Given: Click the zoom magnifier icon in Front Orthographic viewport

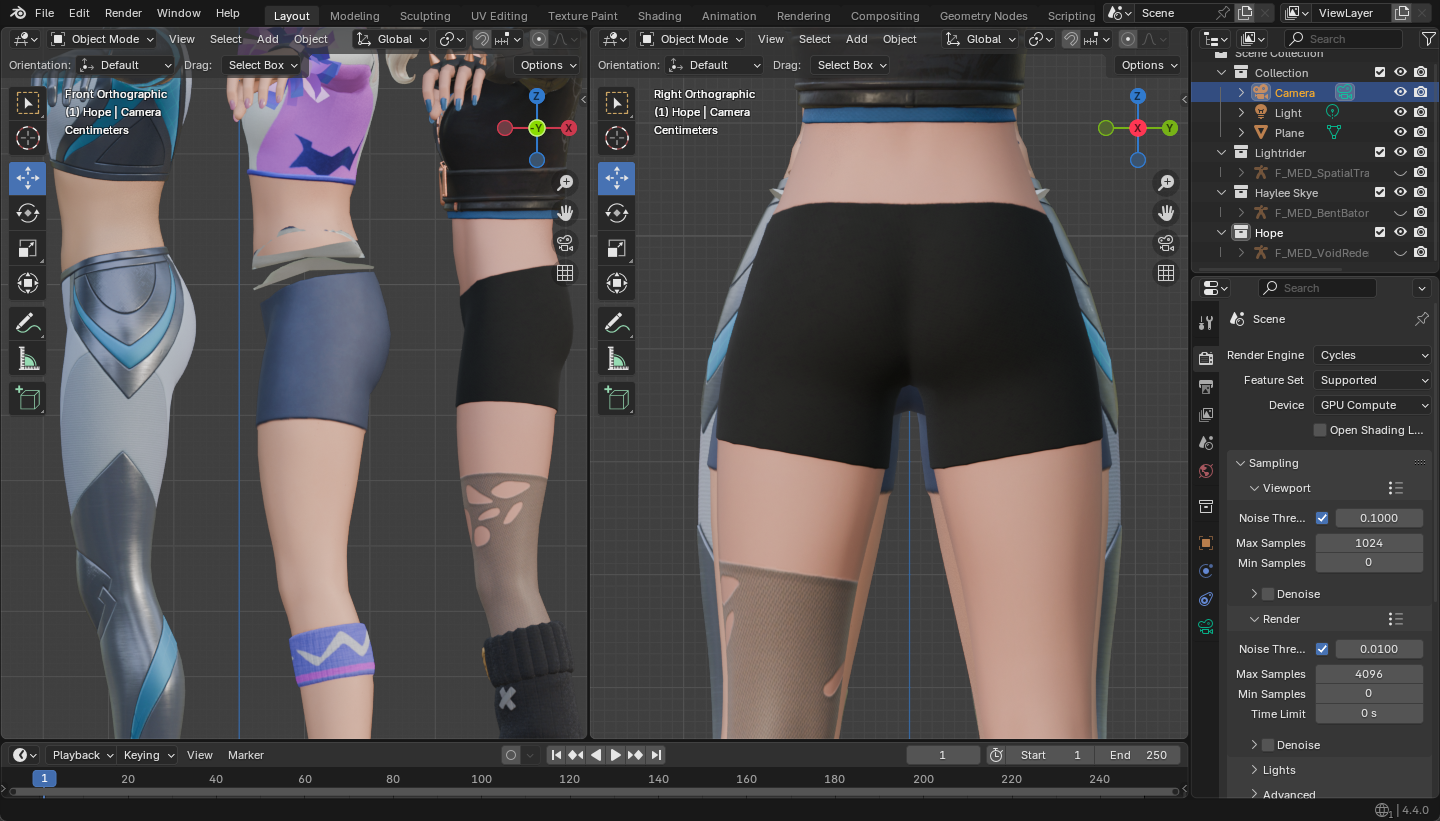Looking at the screenshot, I should tap(565, 182).
